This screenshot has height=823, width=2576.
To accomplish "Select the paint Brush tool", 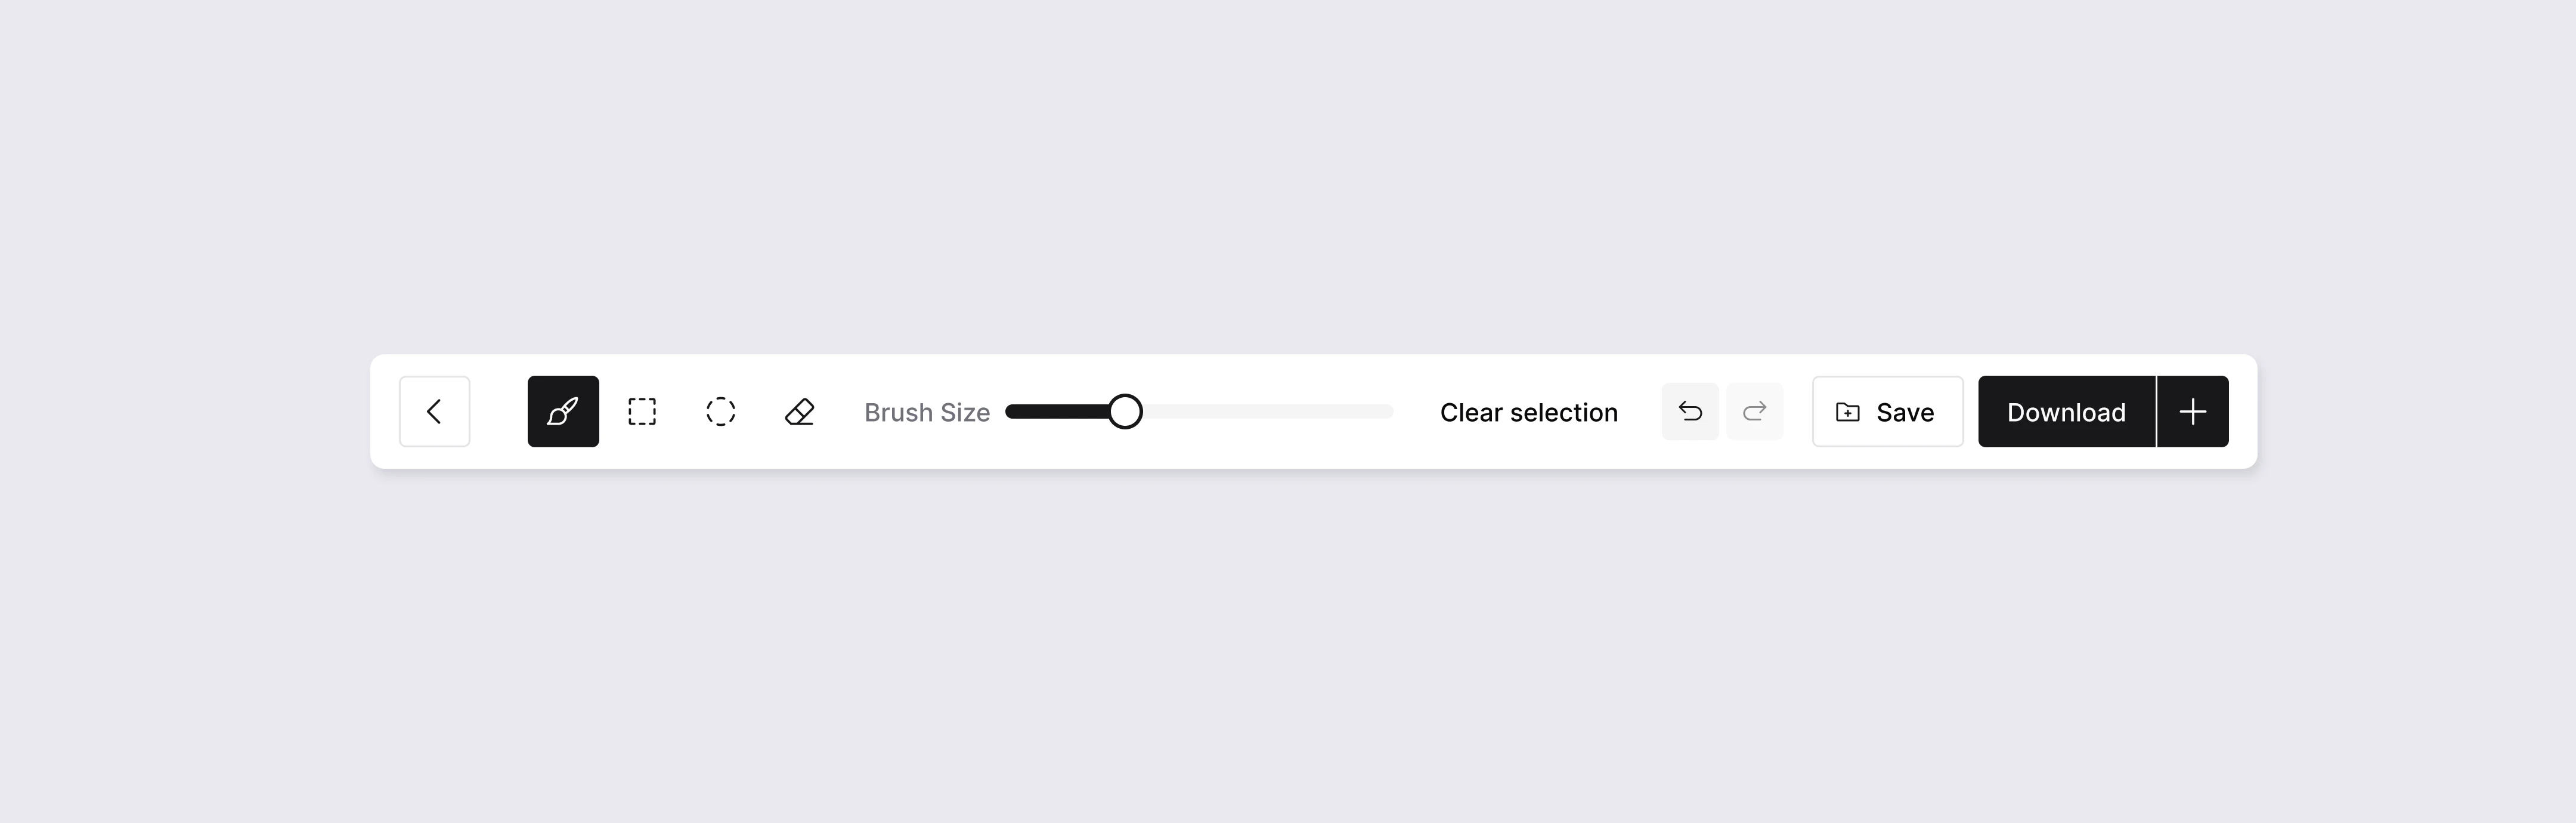I will coord(563,411).
